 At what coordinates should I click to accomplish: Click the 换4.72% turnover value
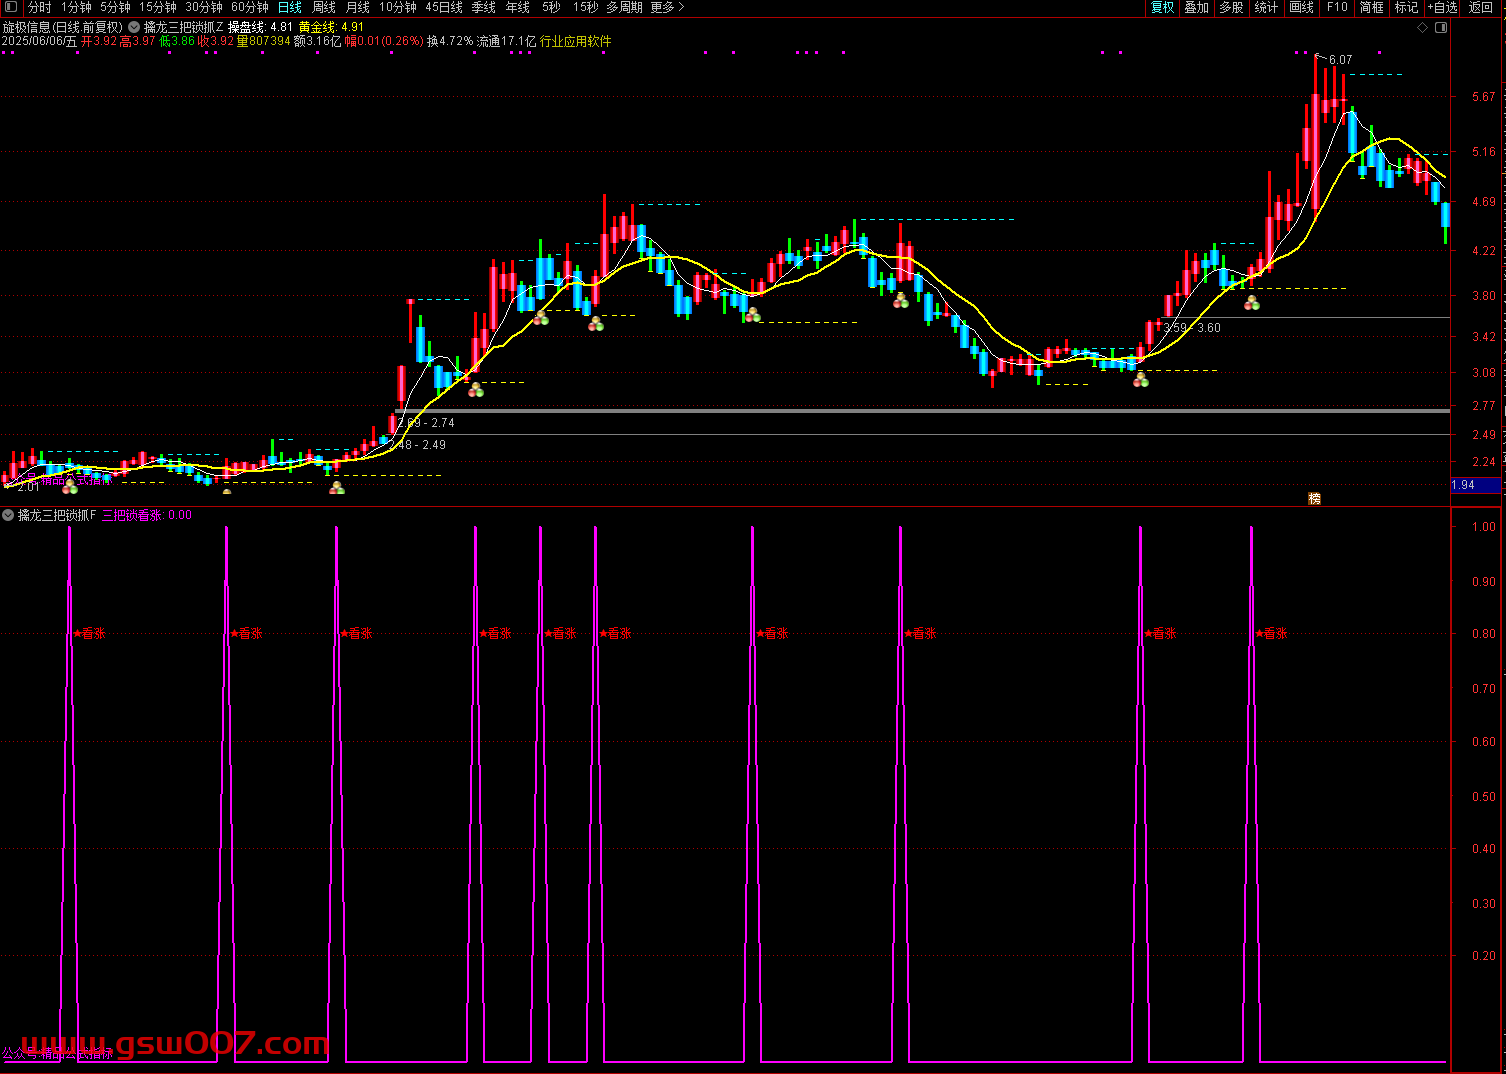pyautogui.click(x=450, y=42)
